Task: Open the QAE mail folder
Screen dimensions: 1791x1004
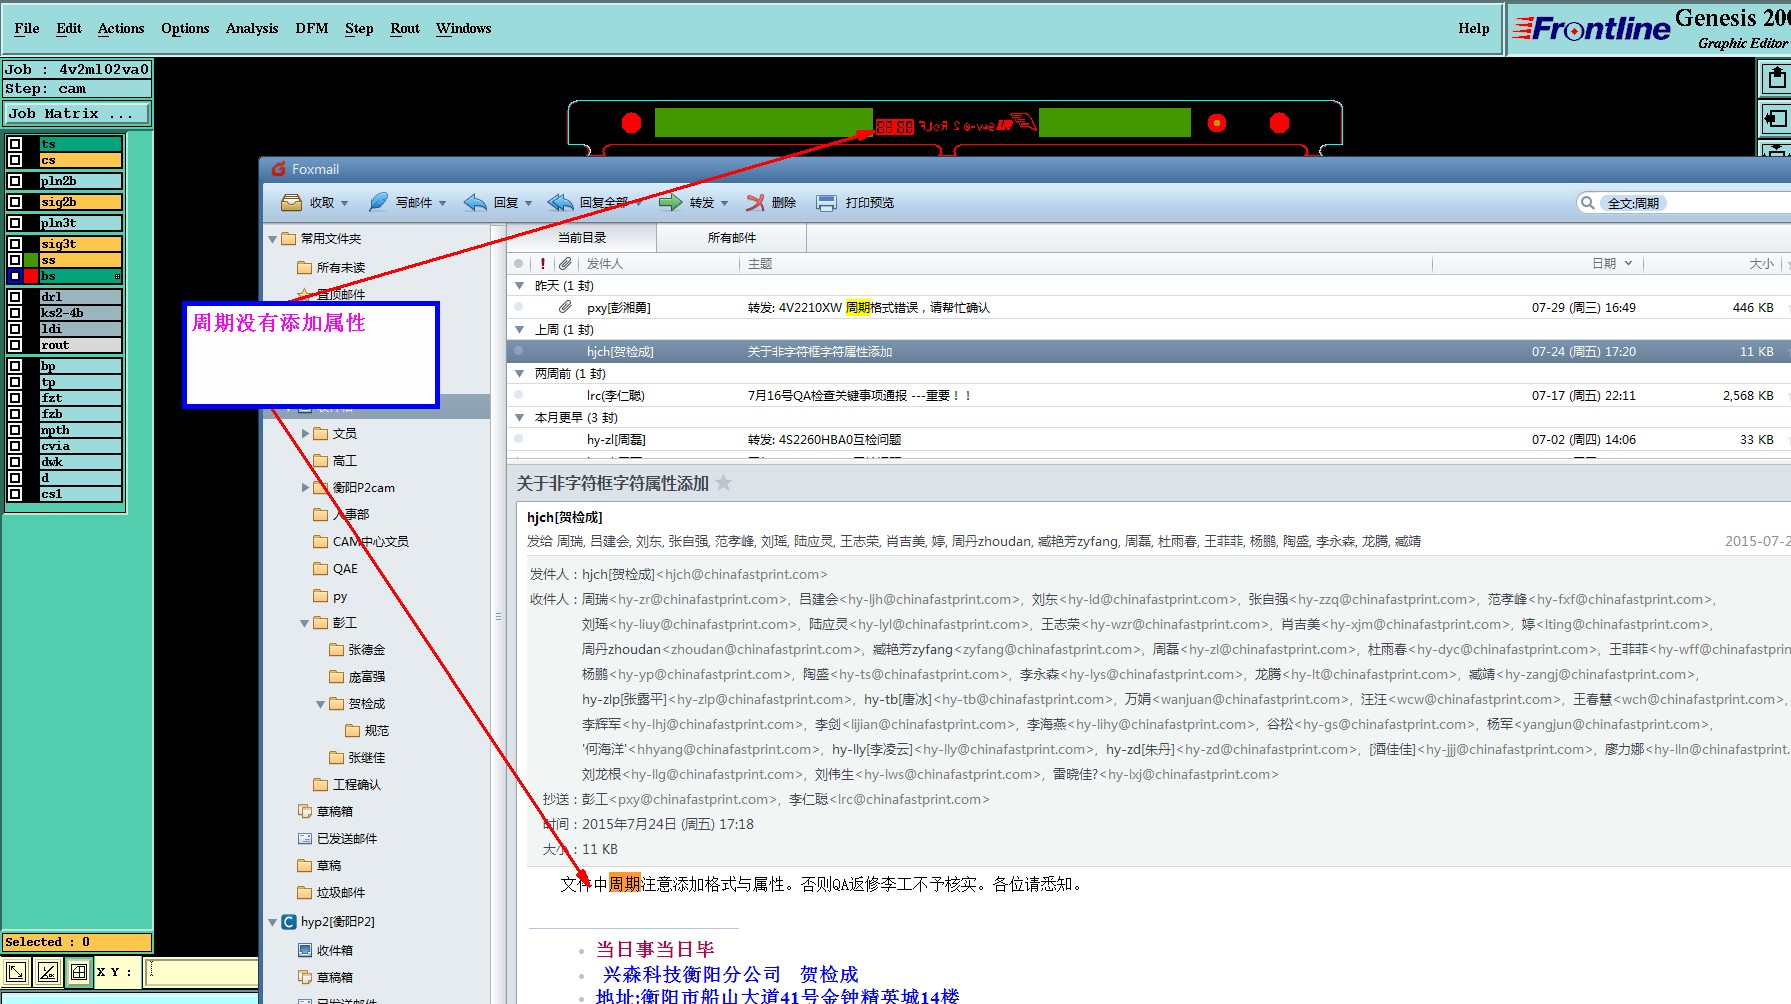Action: [336, 568]
